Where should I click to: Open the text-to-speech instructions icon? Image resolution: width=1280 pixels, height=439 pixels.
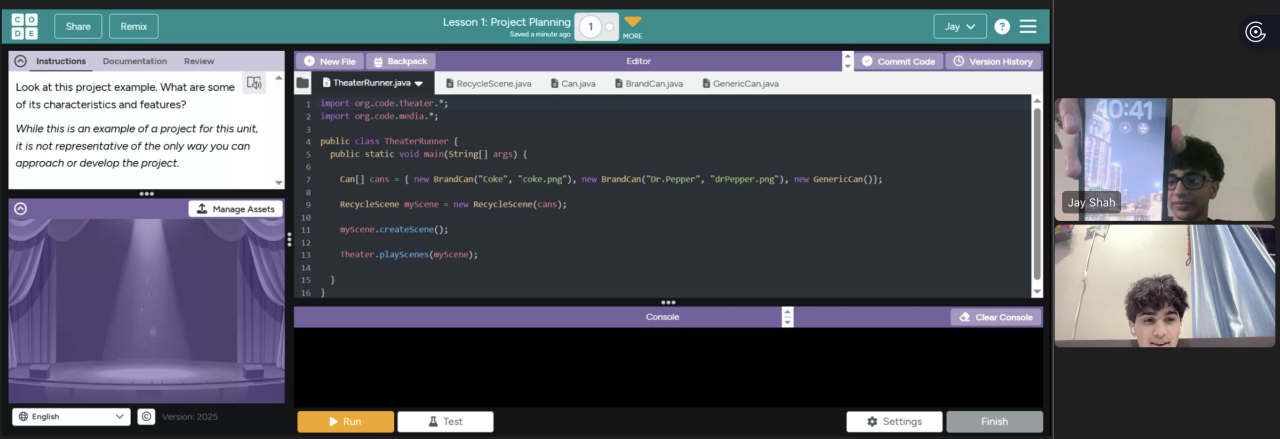254,83
